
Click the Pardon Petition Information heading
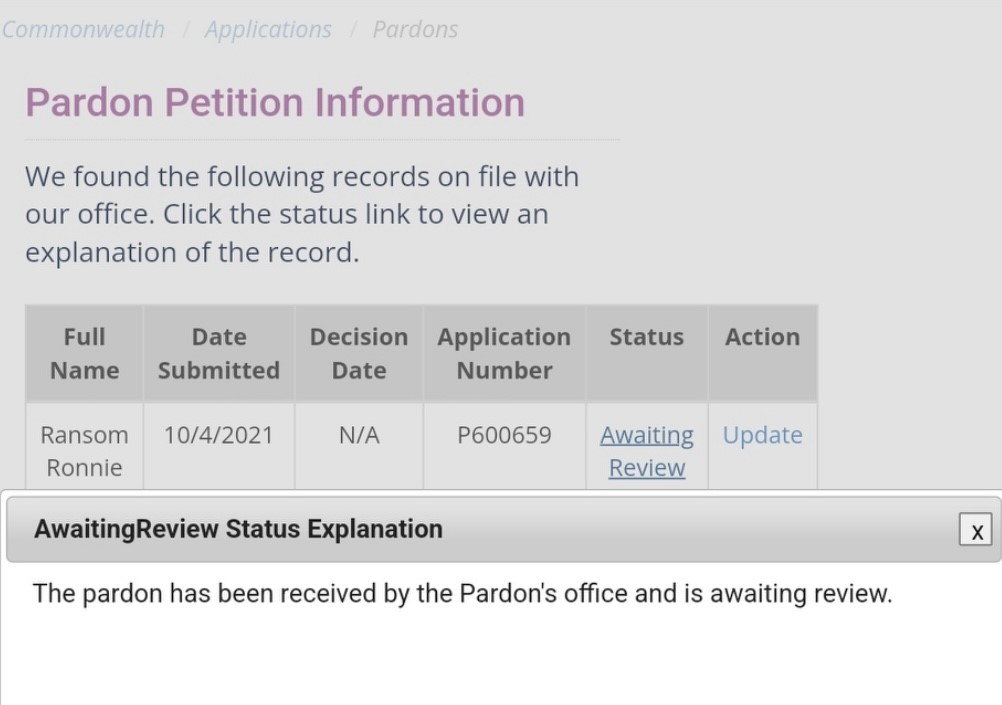(x=275, y=103)
